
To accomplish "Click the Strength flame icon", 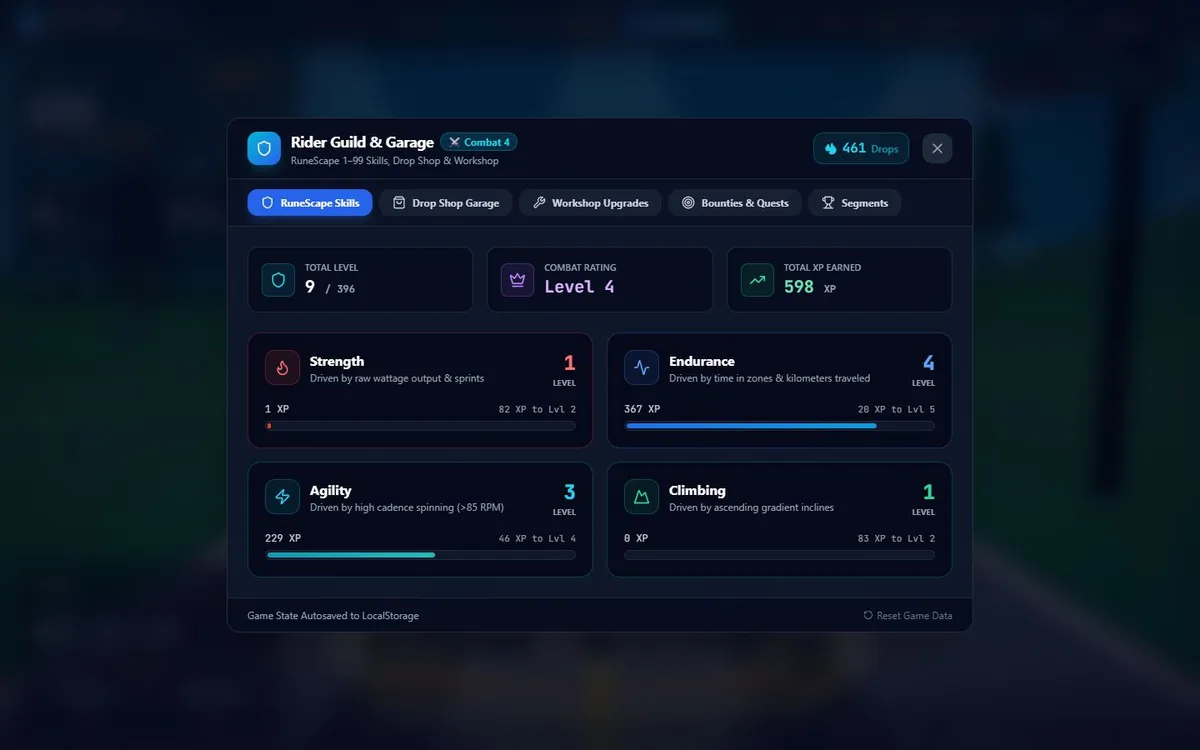I will (x=282, y=368).
